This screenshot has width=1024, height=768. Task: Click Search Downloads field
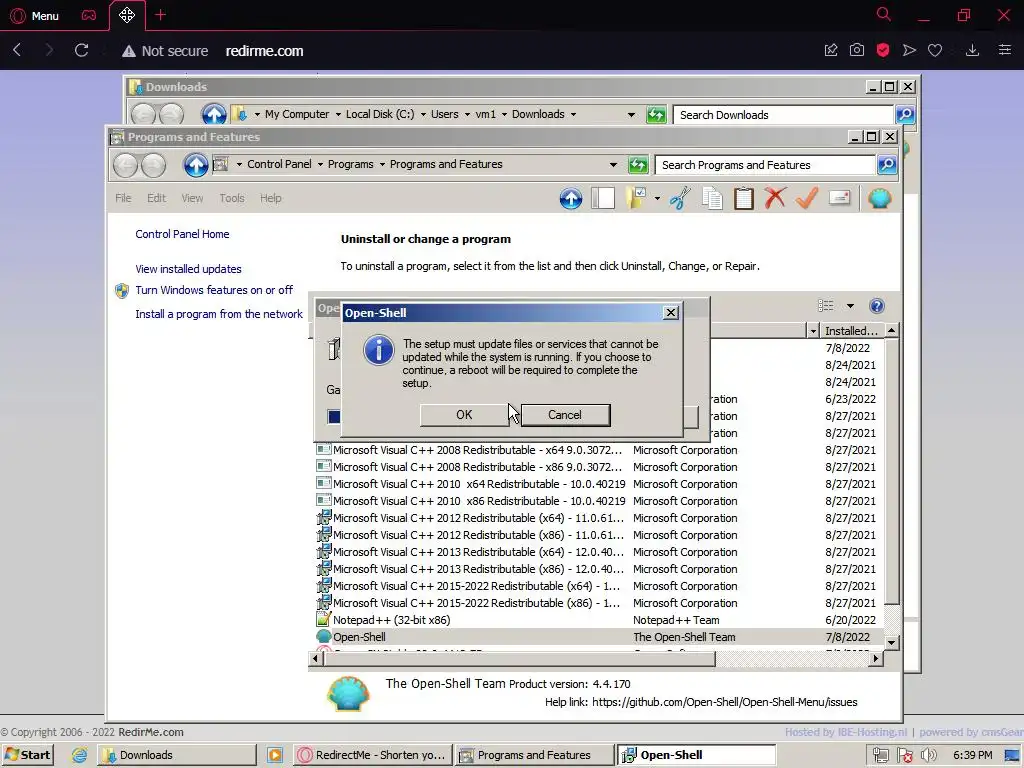(x=783, y=115)
